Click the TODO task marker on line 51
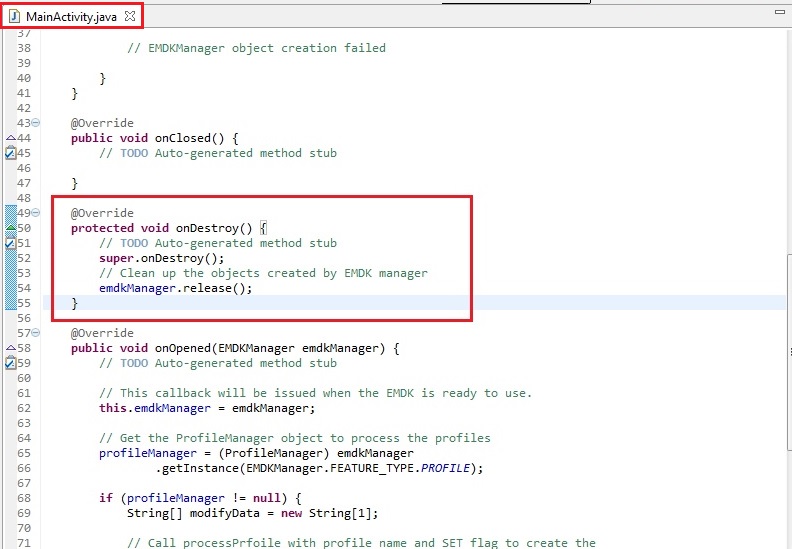Viewport: 792px width, 549px height. click(x=10, y=243)
